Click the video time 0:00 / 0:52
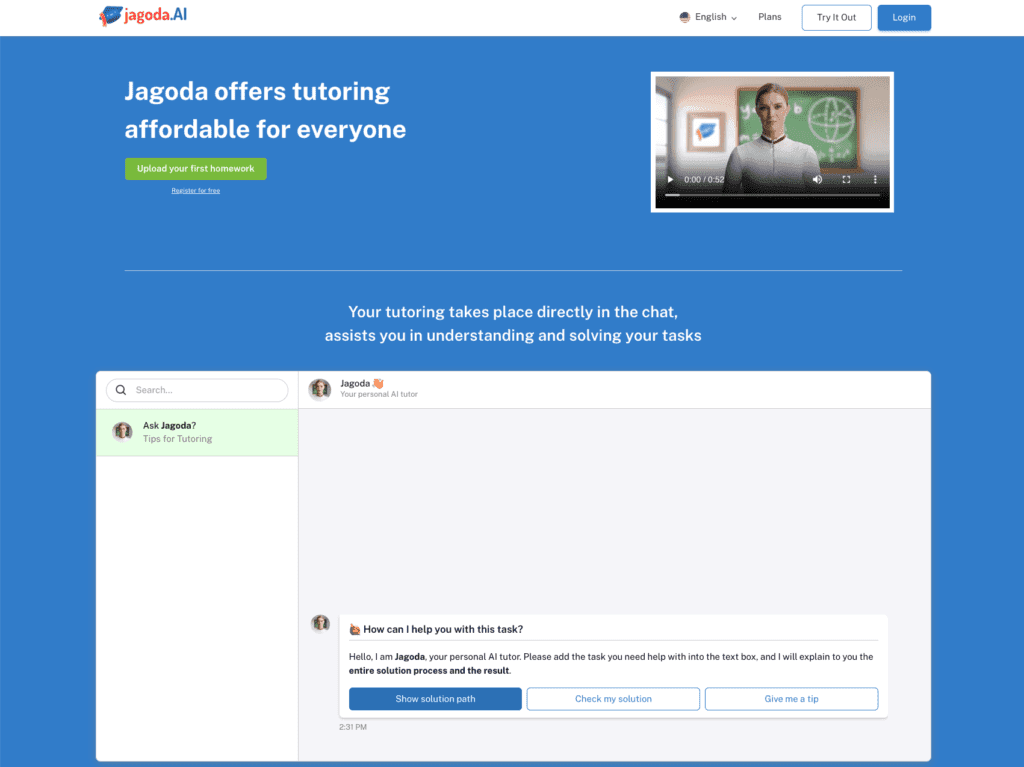1024x767 pixels. [x=704, y=180]
